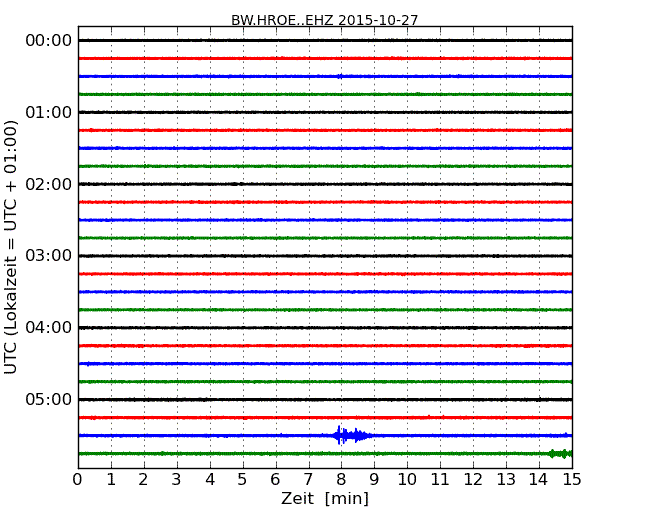Click the large blue seismic event near minute 8

(x=352, y=435)
